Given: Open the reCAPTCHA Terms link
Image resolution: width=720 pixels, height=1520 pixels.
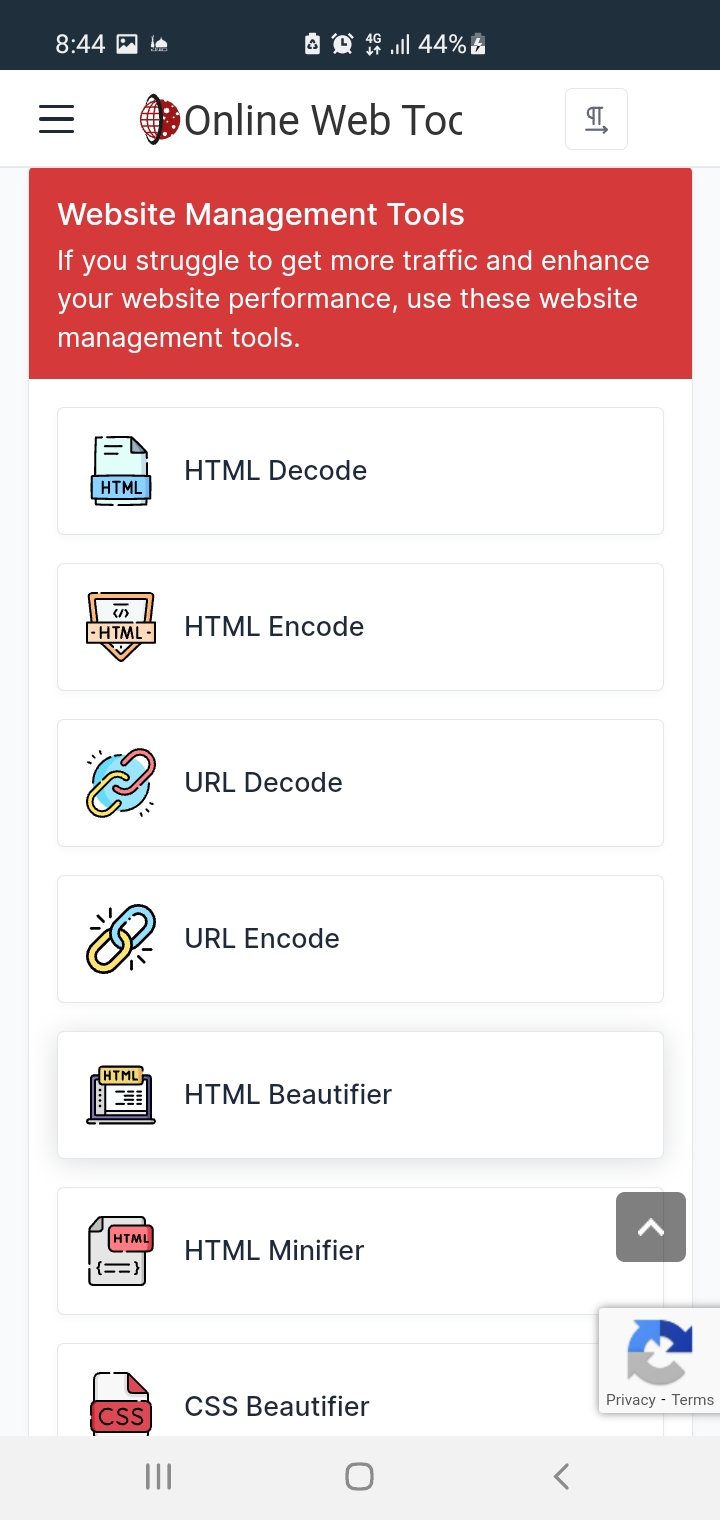Looking at the screenshot, I should 693,1400.
